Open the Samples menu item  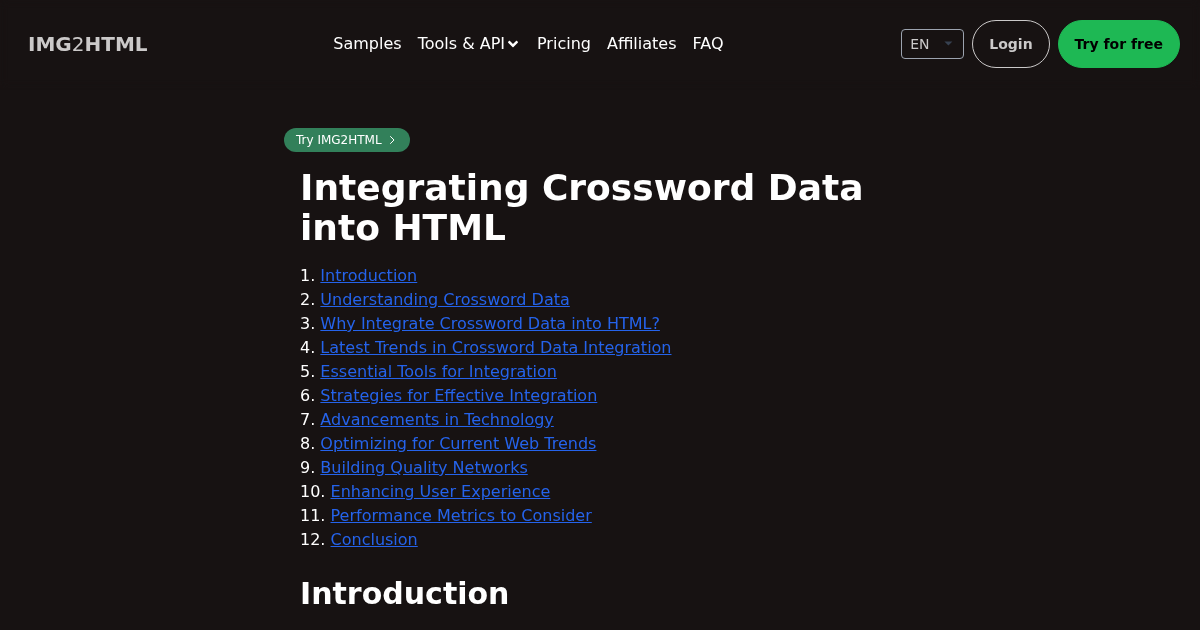(x=367, y=44)
